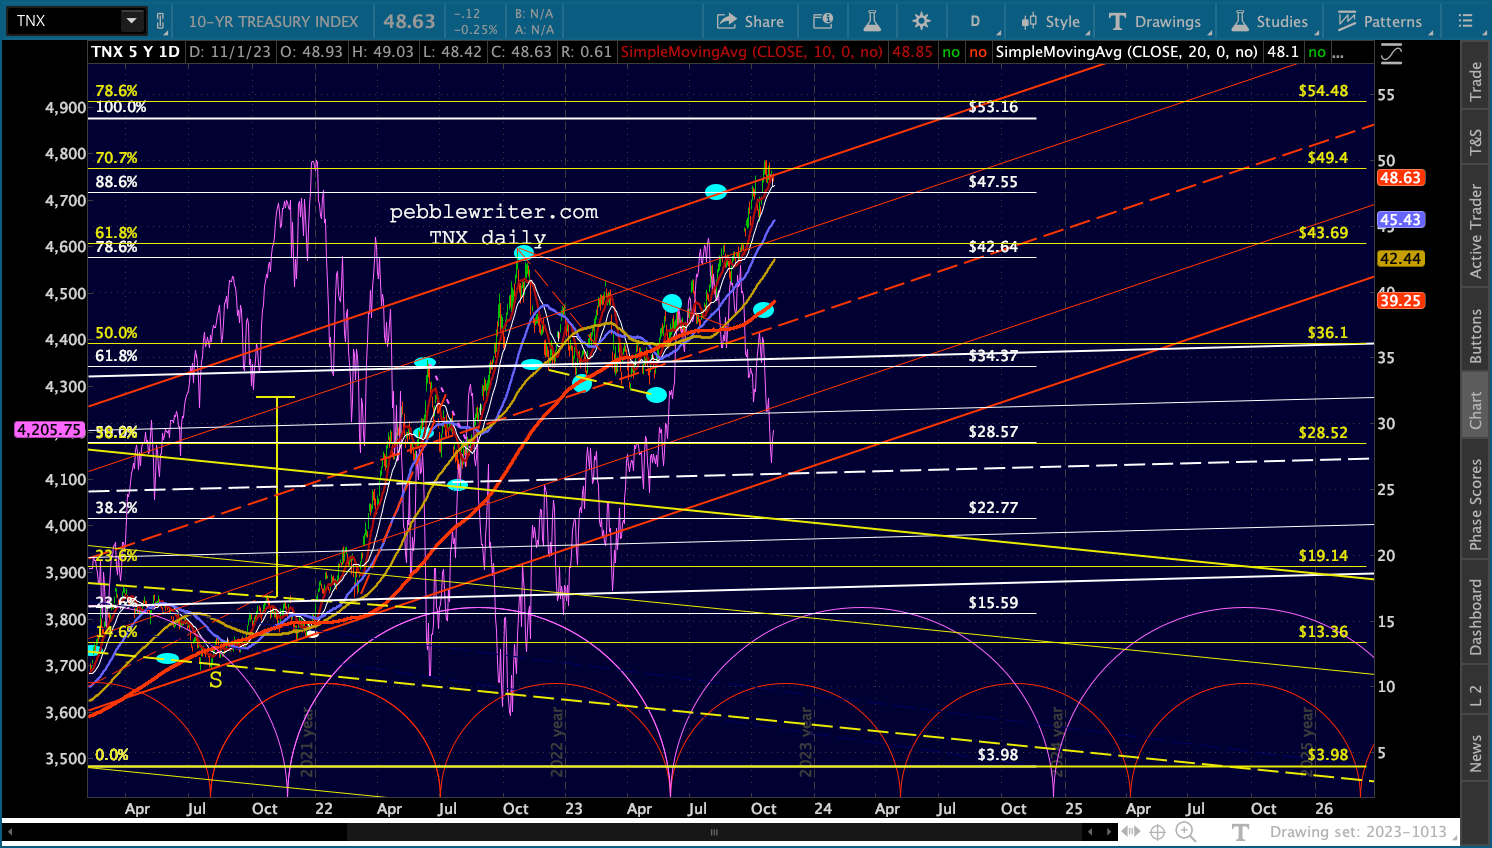Open the Patterns menu
The width and height of the screenshot is (1492, 848).
click(x=1380, y=21)
